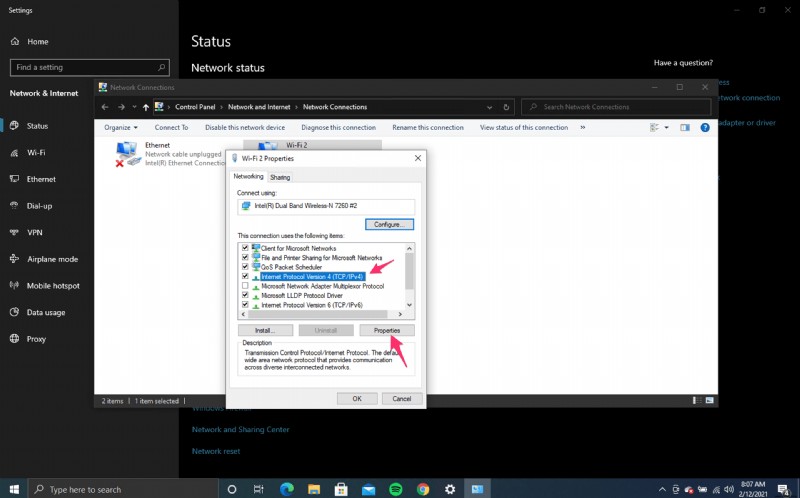Image resolution: width=800 pixels, height=498 pixels.
Task: Click the Install button
Action: click(x=265, y=331)
